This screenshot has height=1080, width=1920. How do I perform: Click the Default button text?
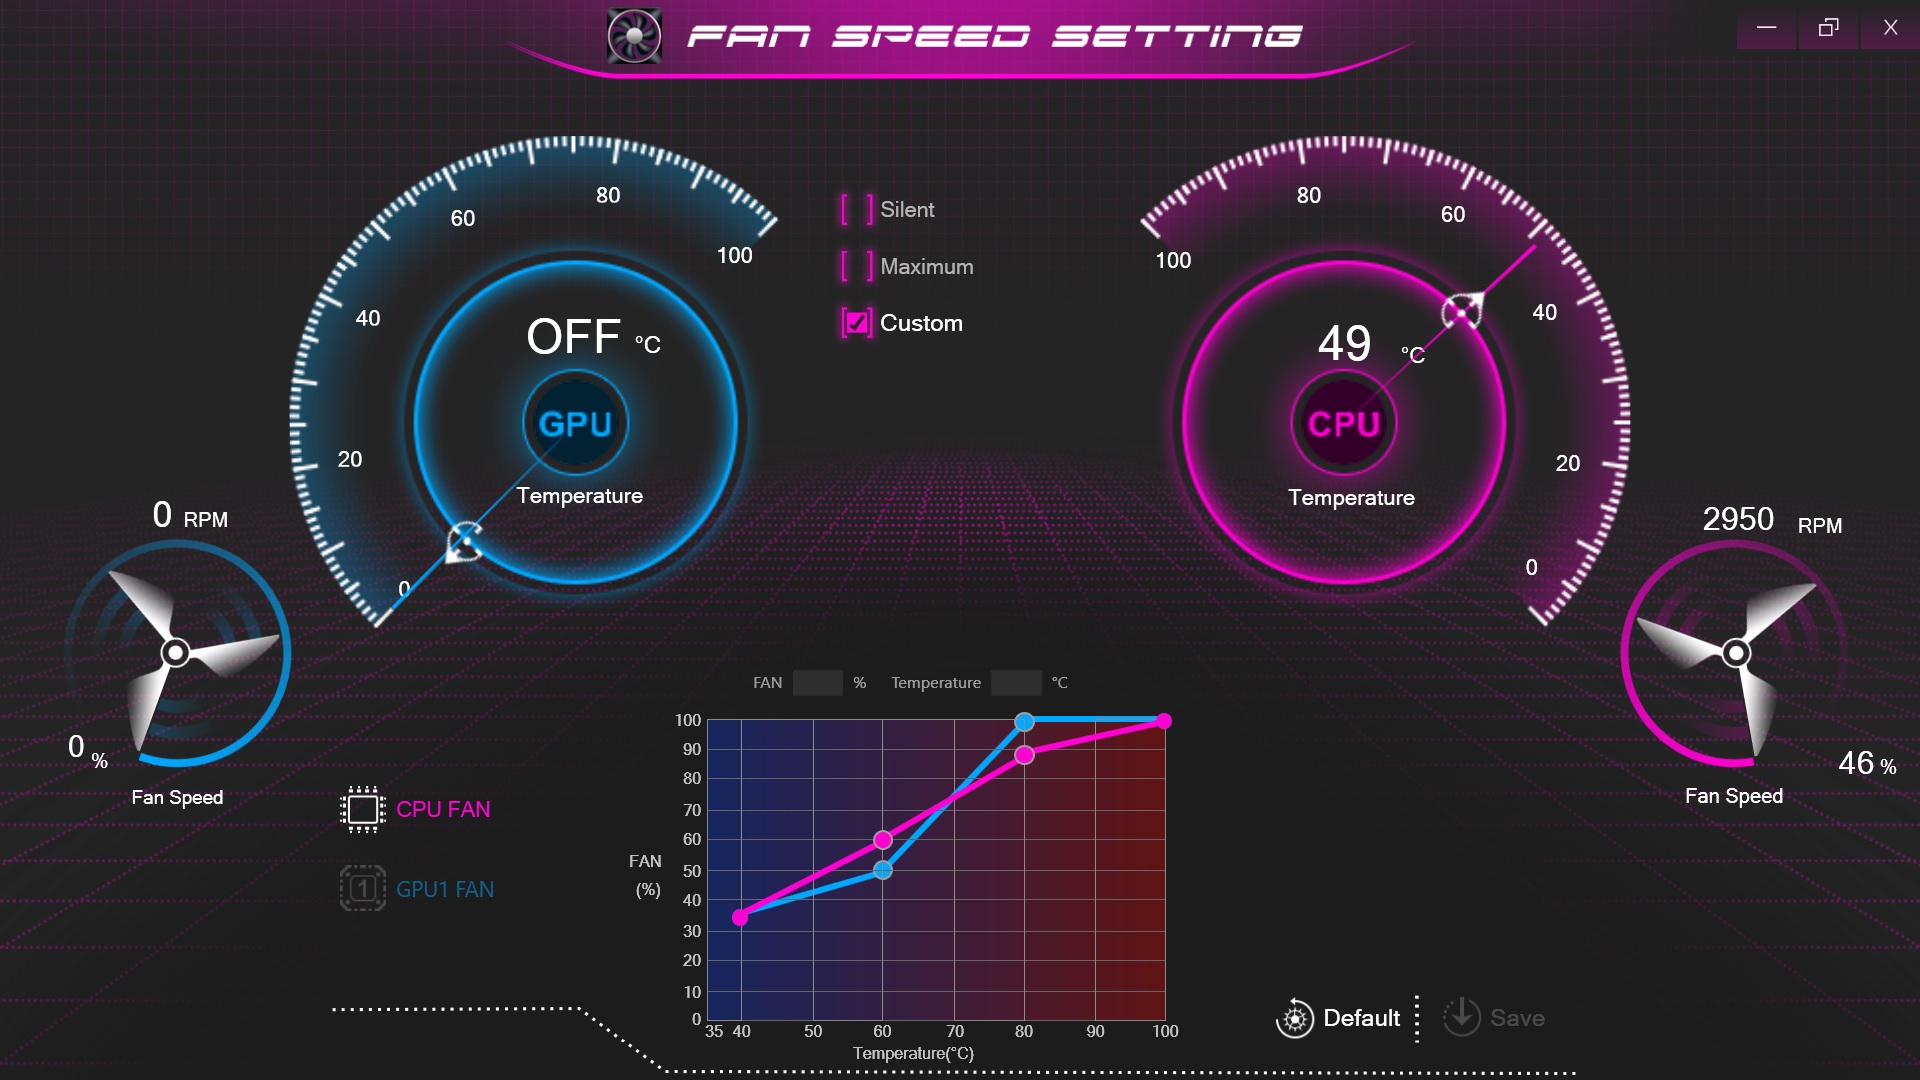(x=1361, y=1018)
